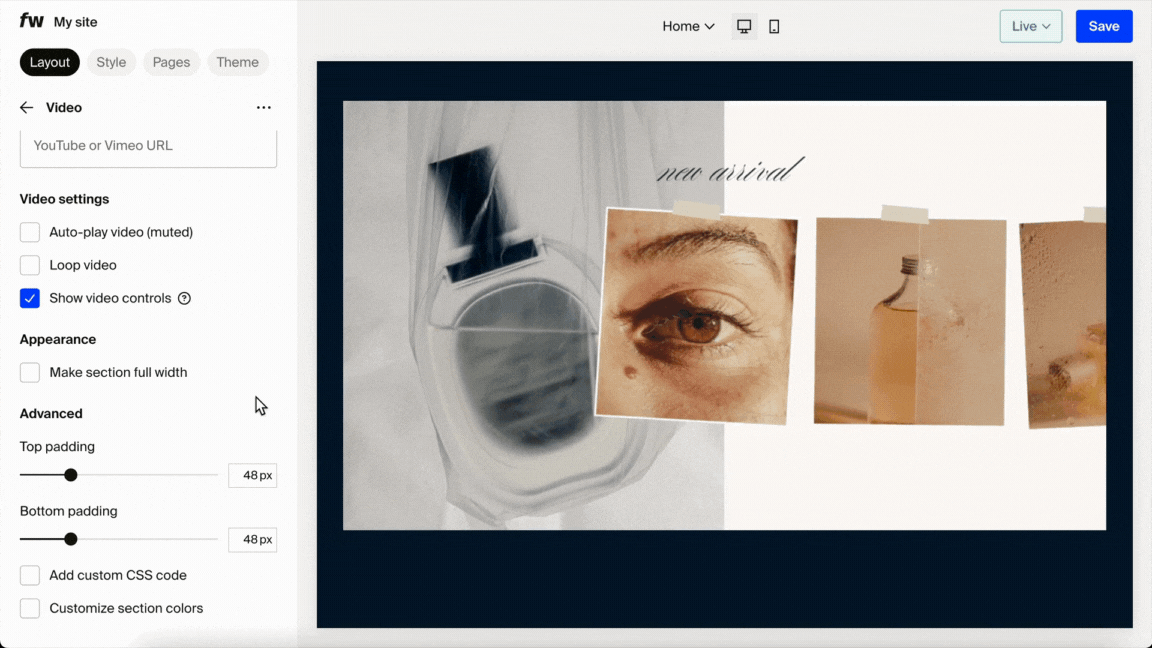The height and width of the screenshot is (648, 1152).
Task: Disable Show video controls
Action: coord(29,297)
